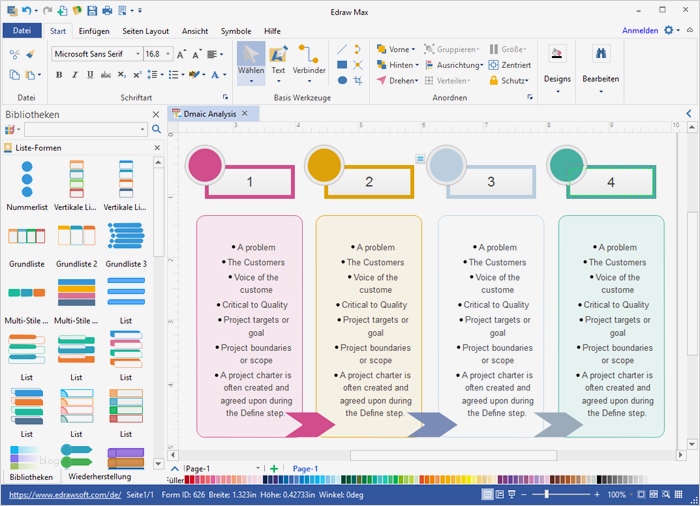The width and height of the screenshot is (700, 506).
Task: Click the Anmelden sign-in link
Action: (640, 30)
